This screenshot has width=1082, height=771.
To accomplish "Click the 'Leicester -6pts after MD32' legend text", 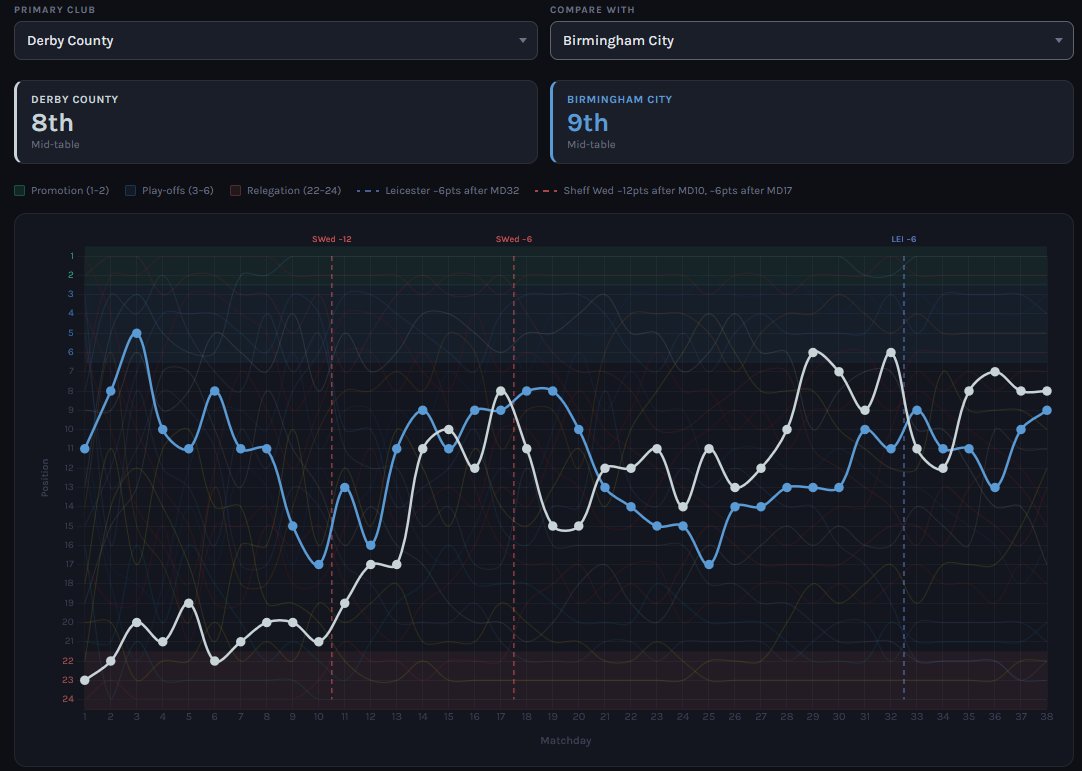I will click(x=452, y=191).
